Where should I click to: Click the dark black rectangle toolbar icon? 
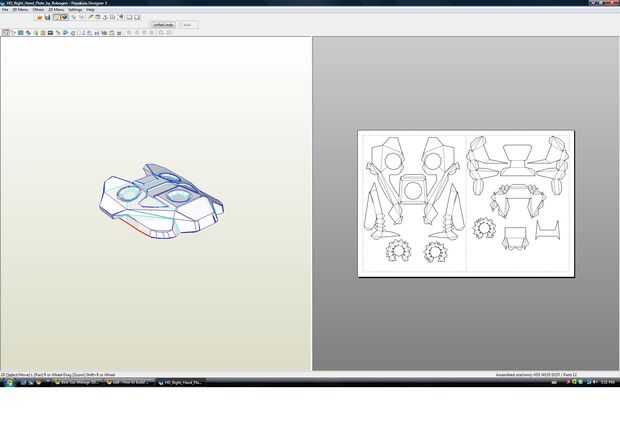50,33
